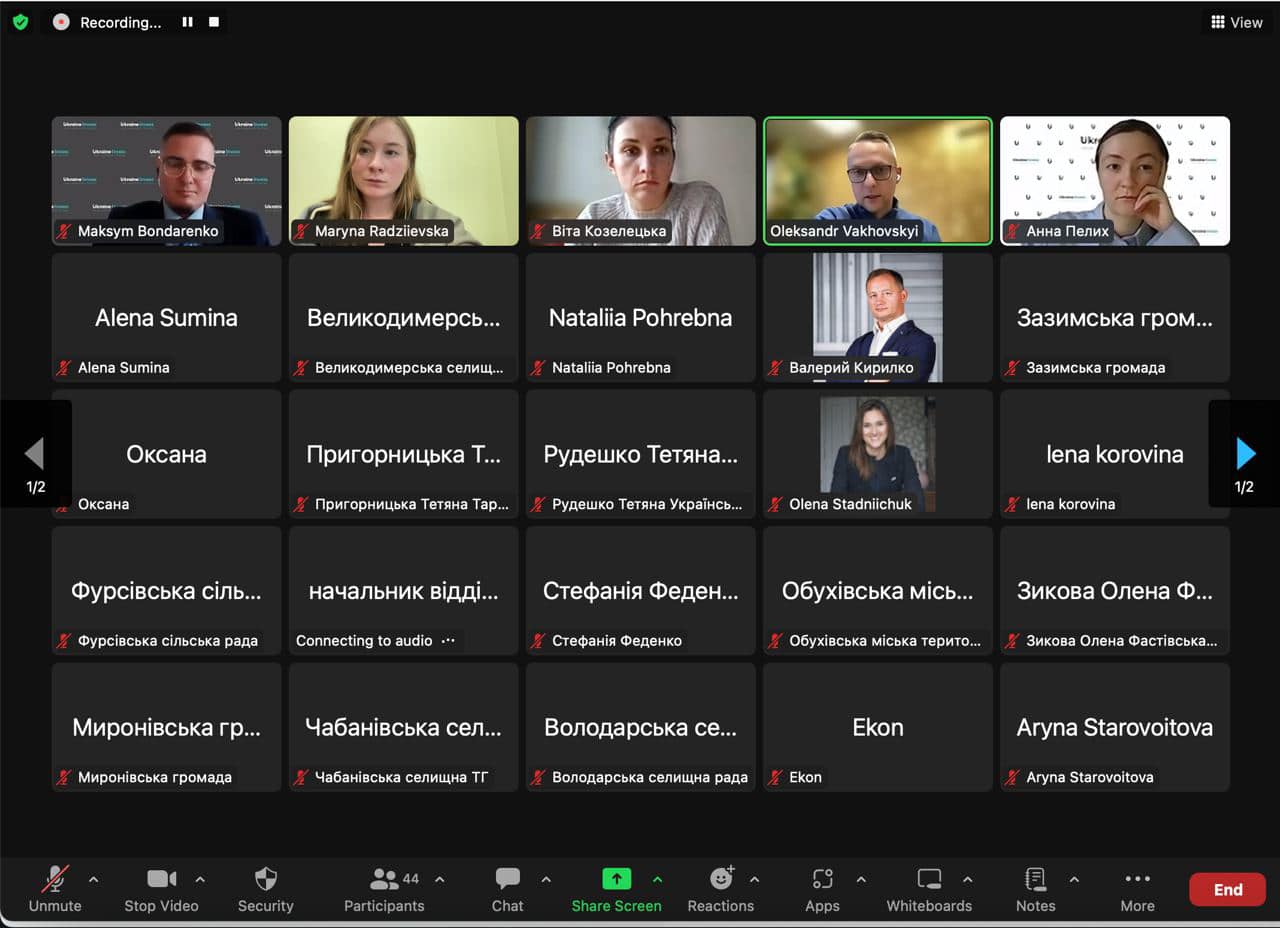The image size is (1280, 928).
Task: Expand caret next to Chat
Action: [x=546, y=880]
